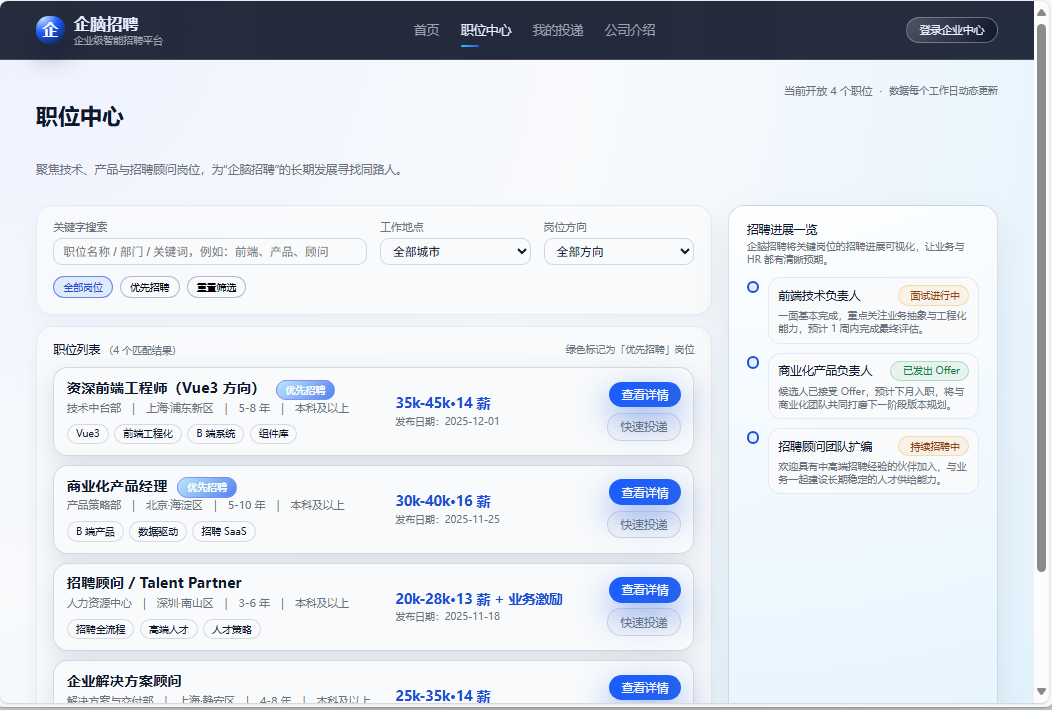Click 优先招聘 badge on 资深前端工程师
The image size is (1052, 710).
[x=305, y=390]
